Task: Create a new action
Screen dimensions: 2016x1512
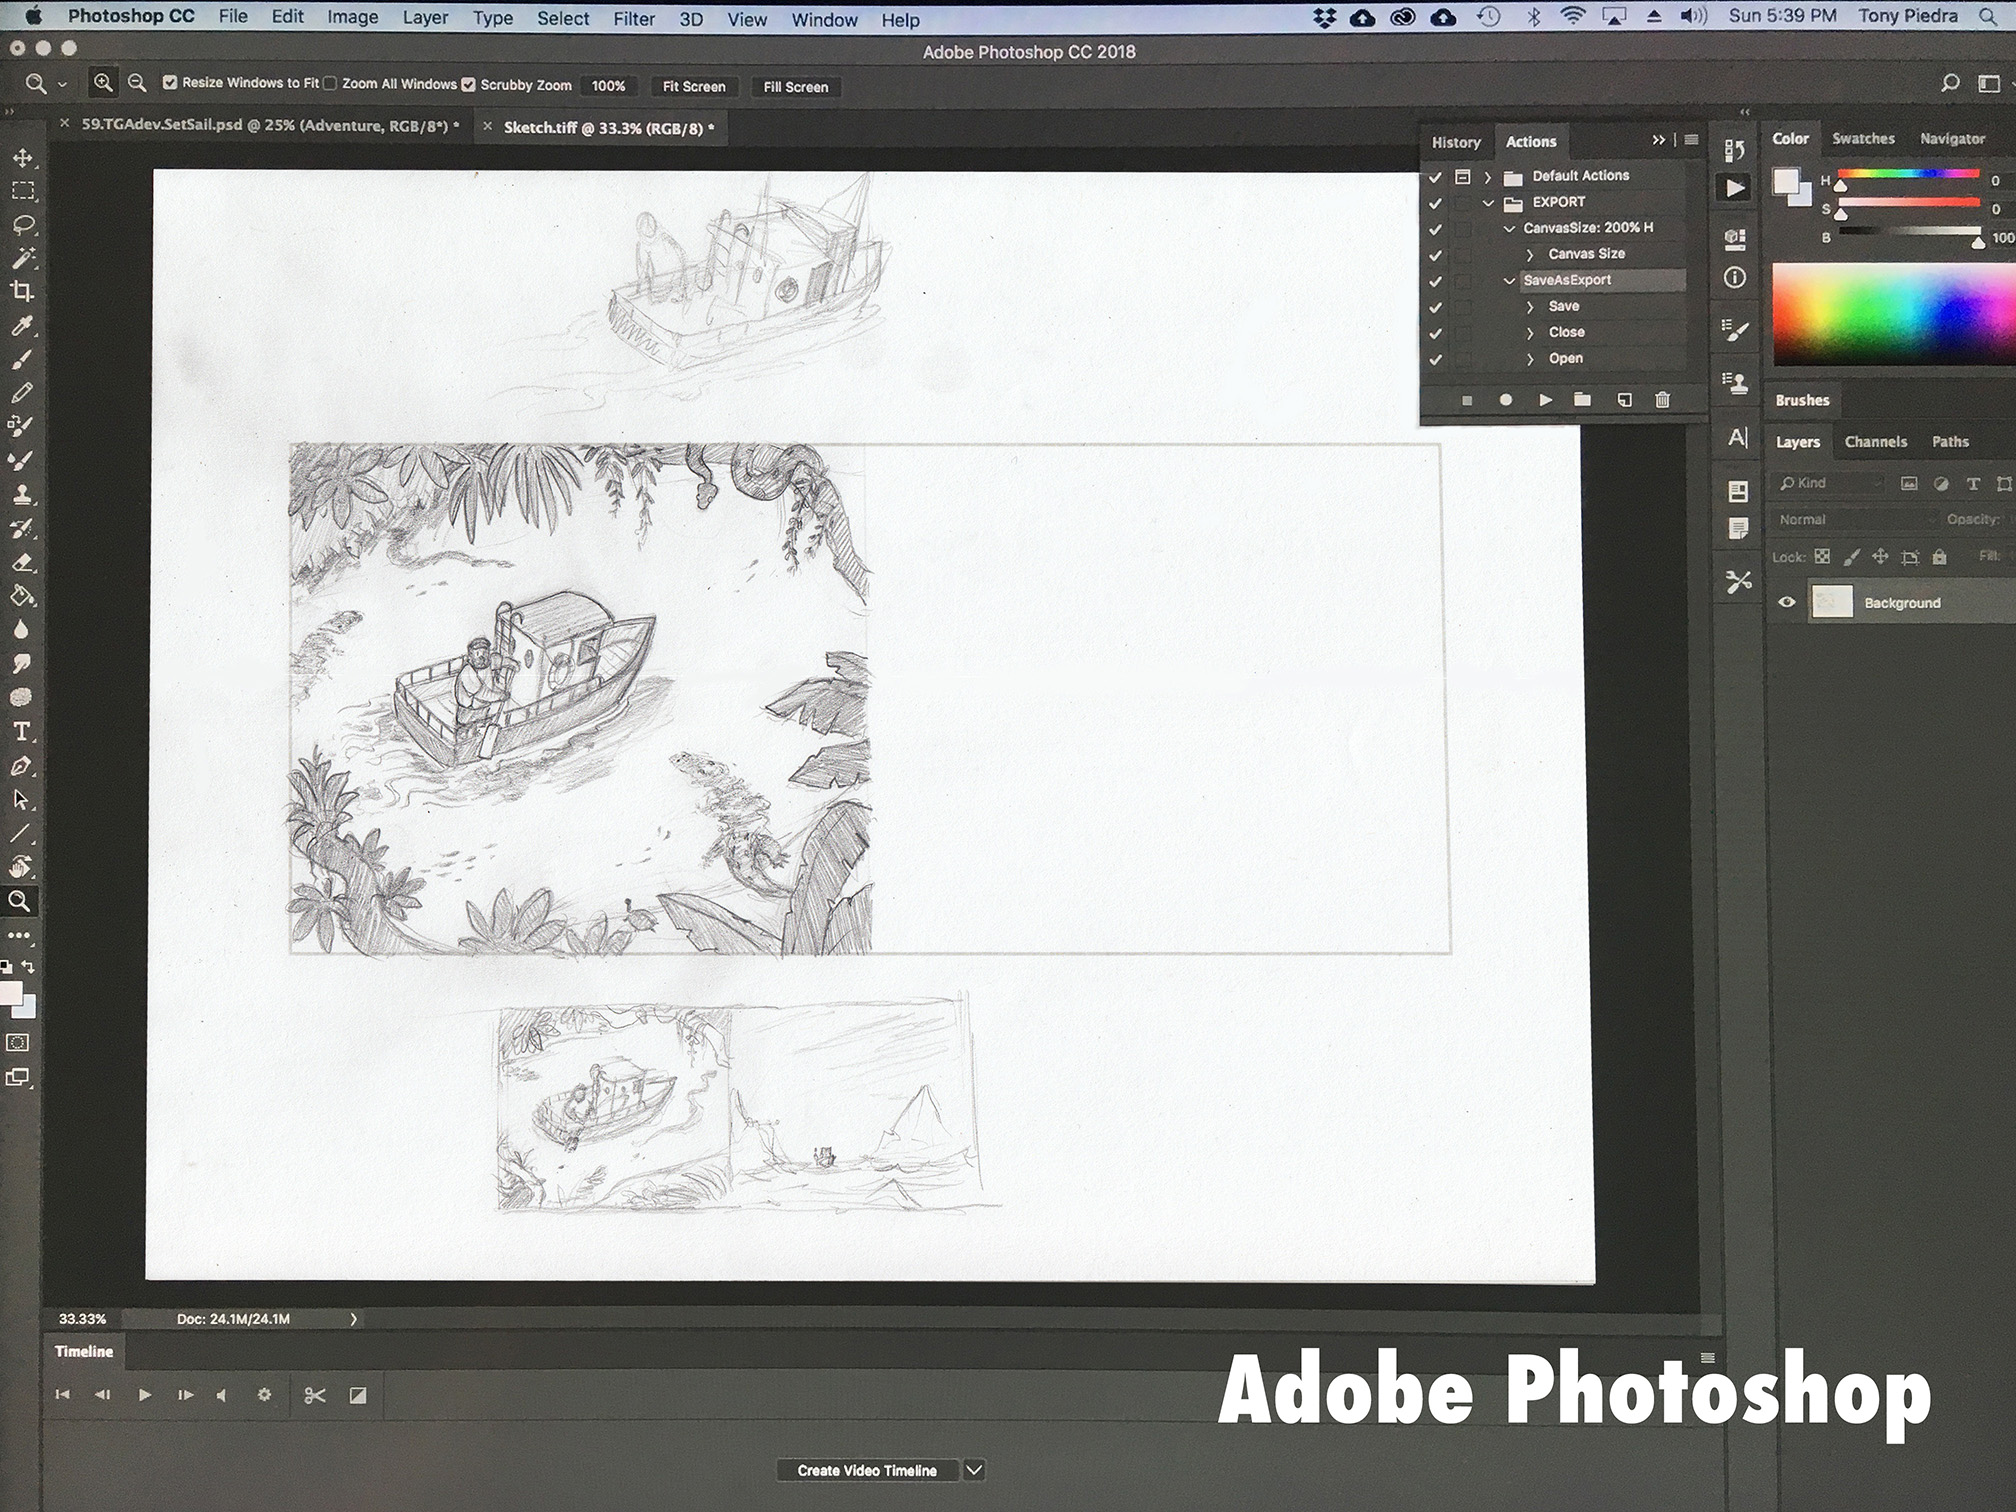Action: tap(1624, 400)
